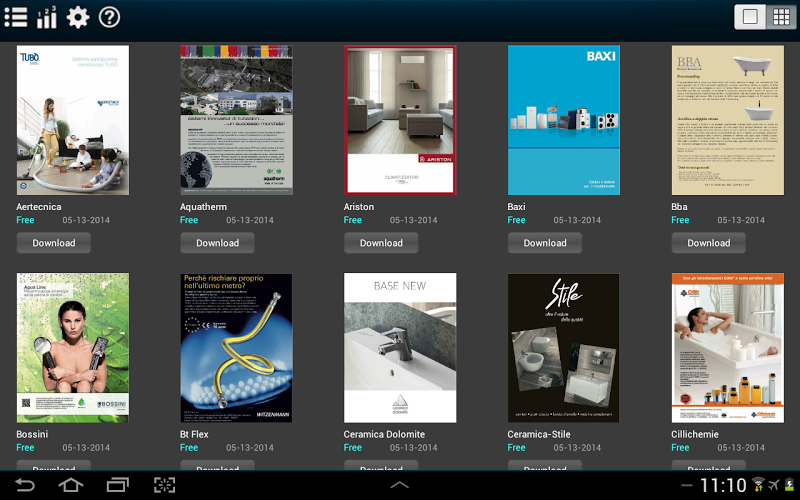Screen dimensions: 800x500
Task: Select the Bt Flex title text
Action: point(194,434)
